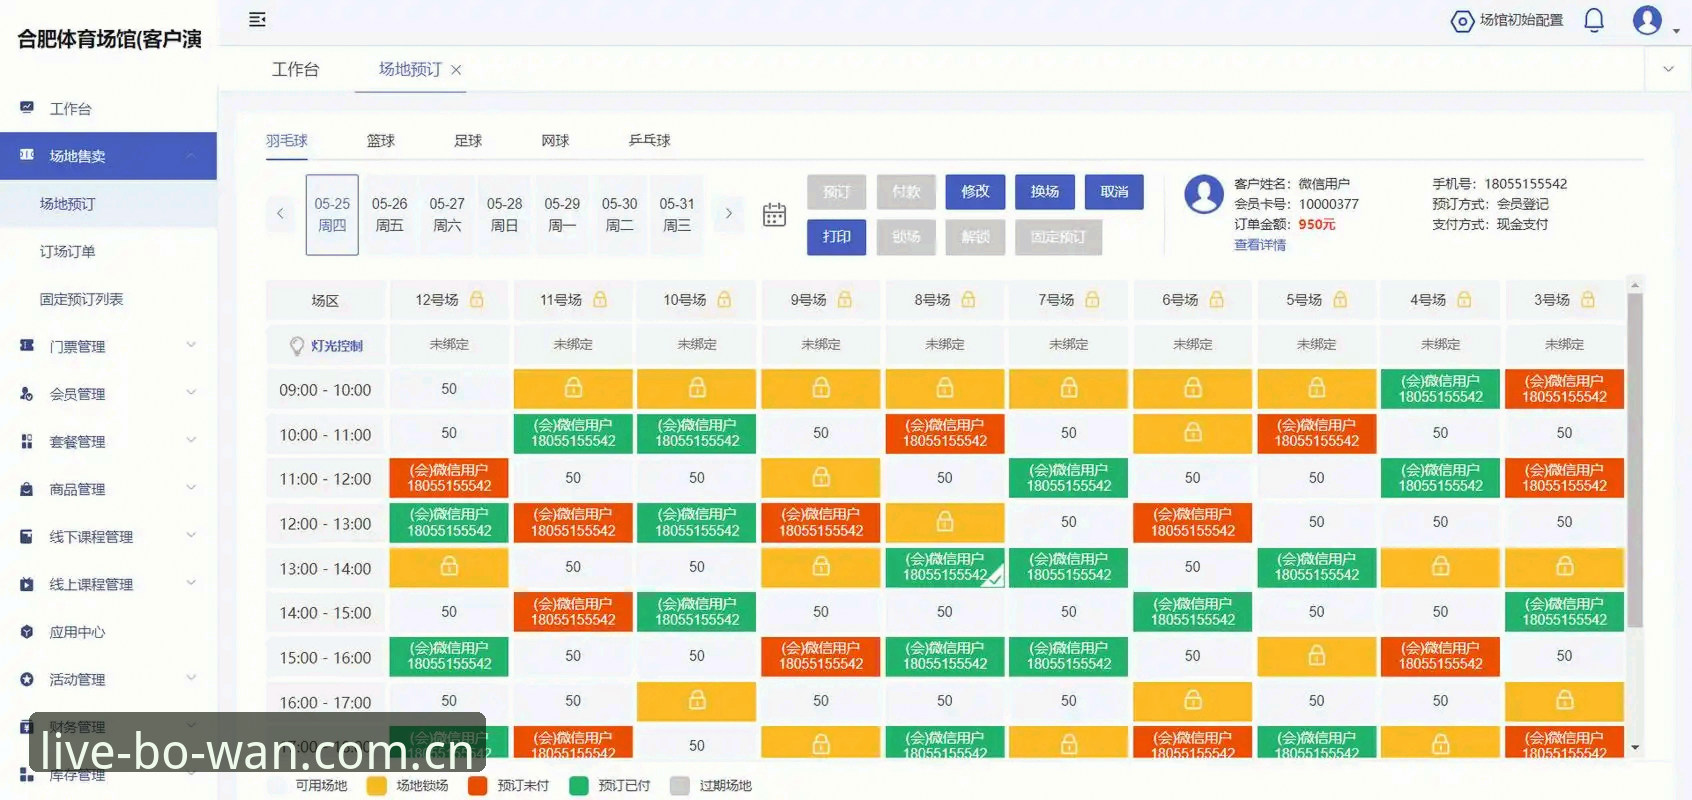Collapse the sidebar with the menu fold icon

(257, 19)
